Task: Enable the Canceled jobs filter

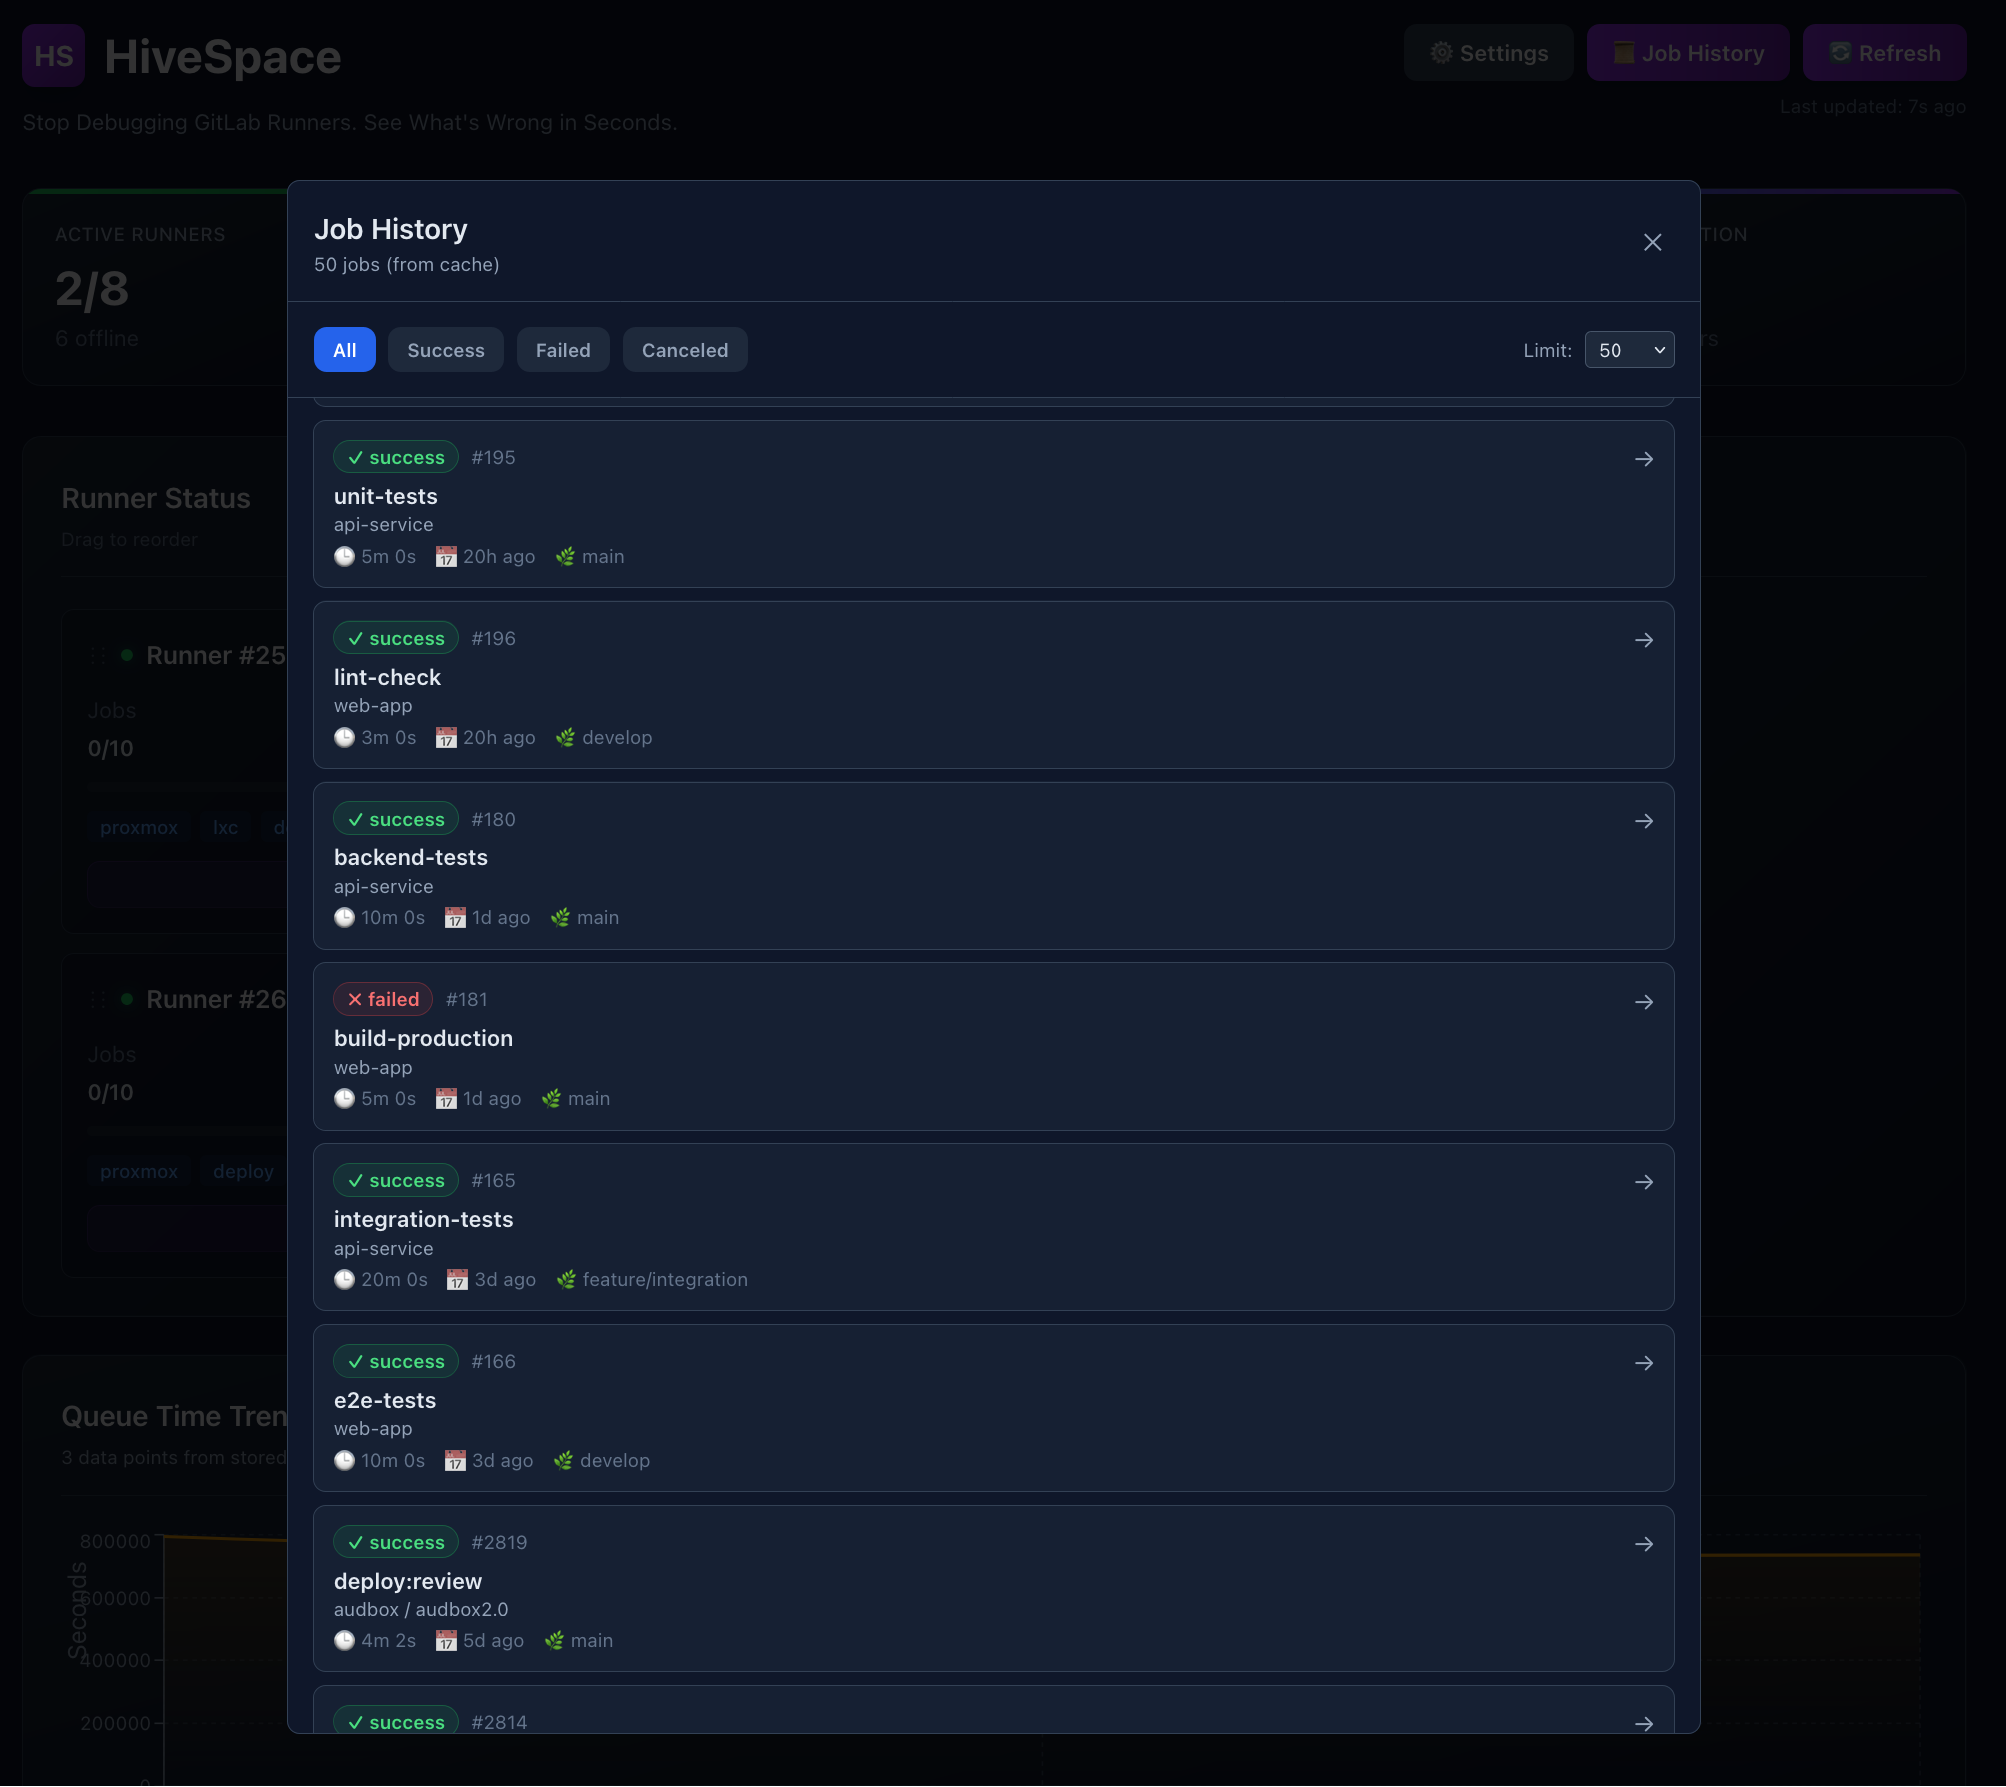Action: pos(684,350)
